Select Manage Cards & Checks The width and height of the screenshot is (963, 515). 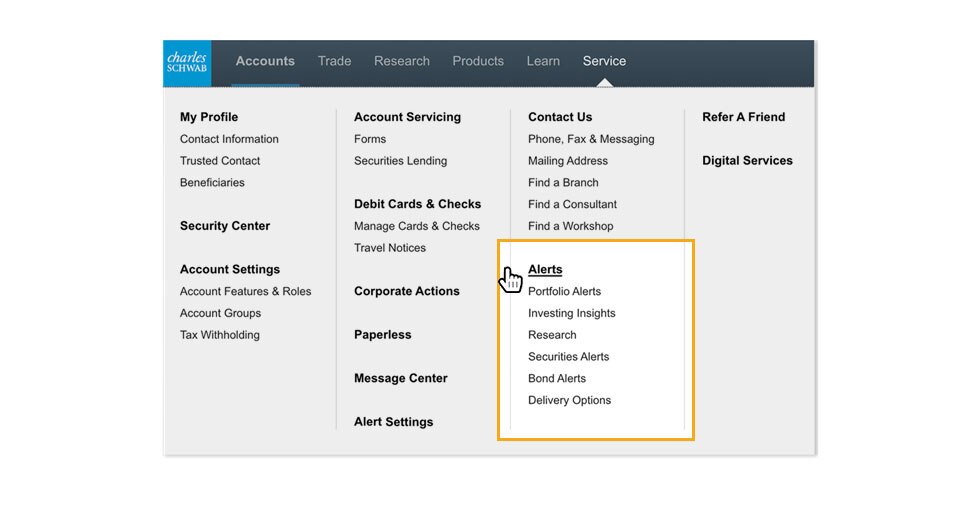pyautogui.click(x=416, y=227)
